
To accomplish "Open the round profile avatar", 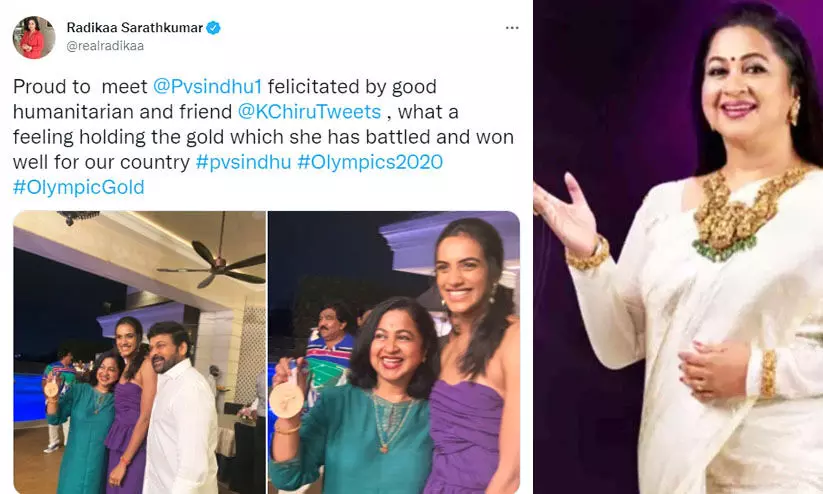I will tap(34, 37).
